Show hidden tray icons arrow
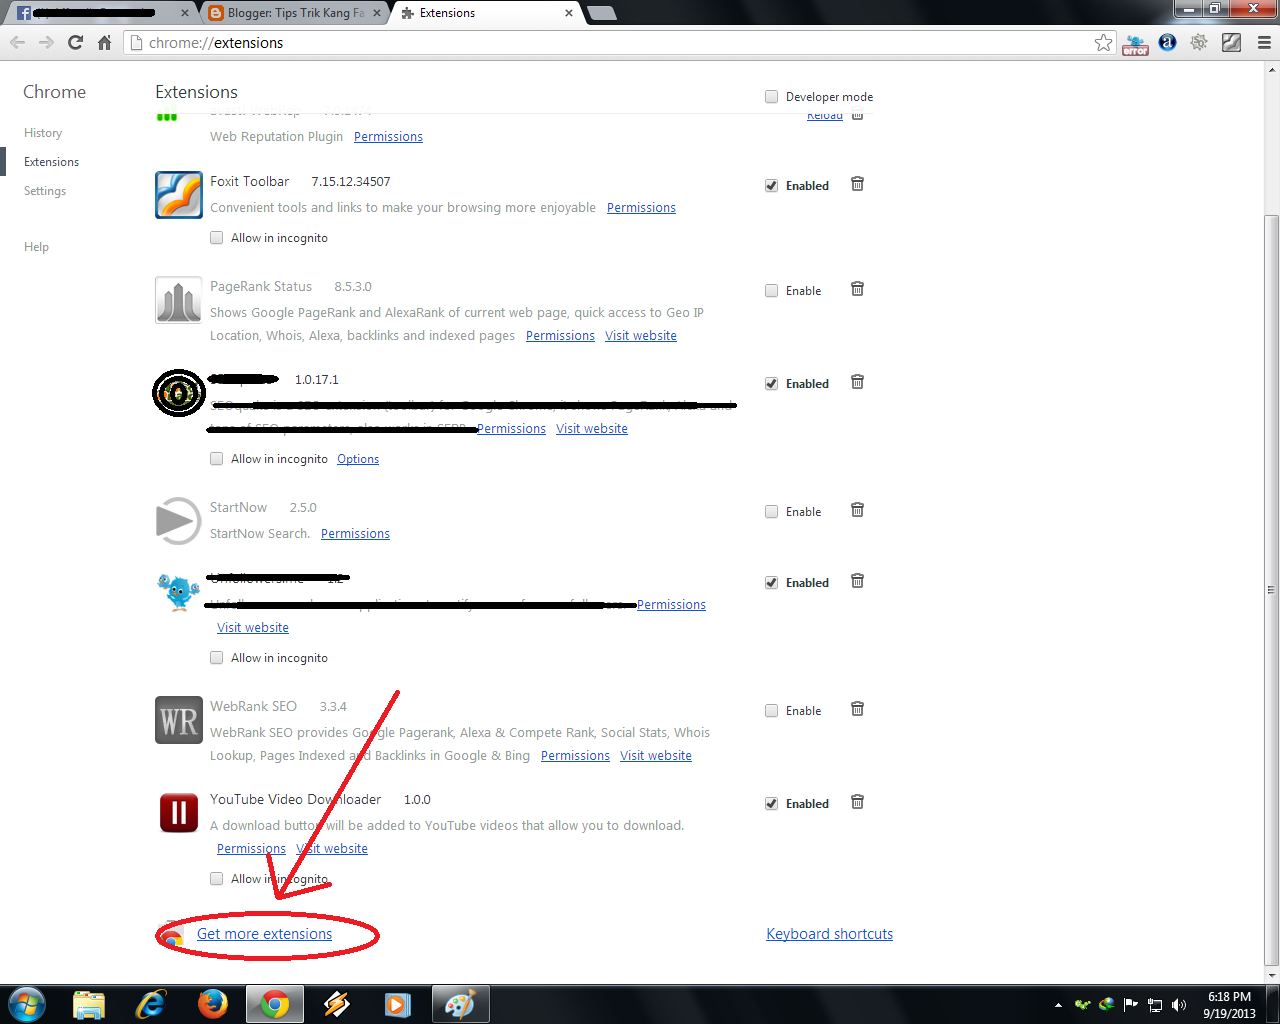 tap(1058, 1005)
